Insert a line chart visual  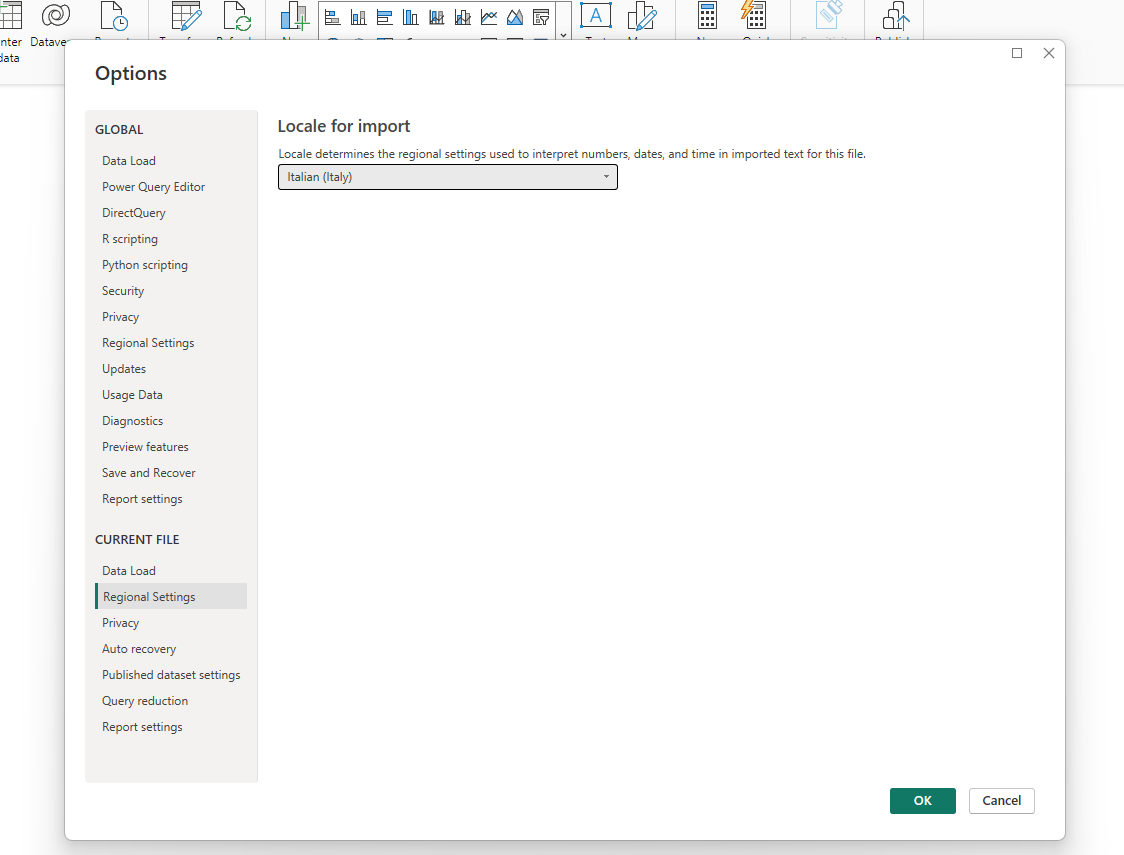point(489,16)
